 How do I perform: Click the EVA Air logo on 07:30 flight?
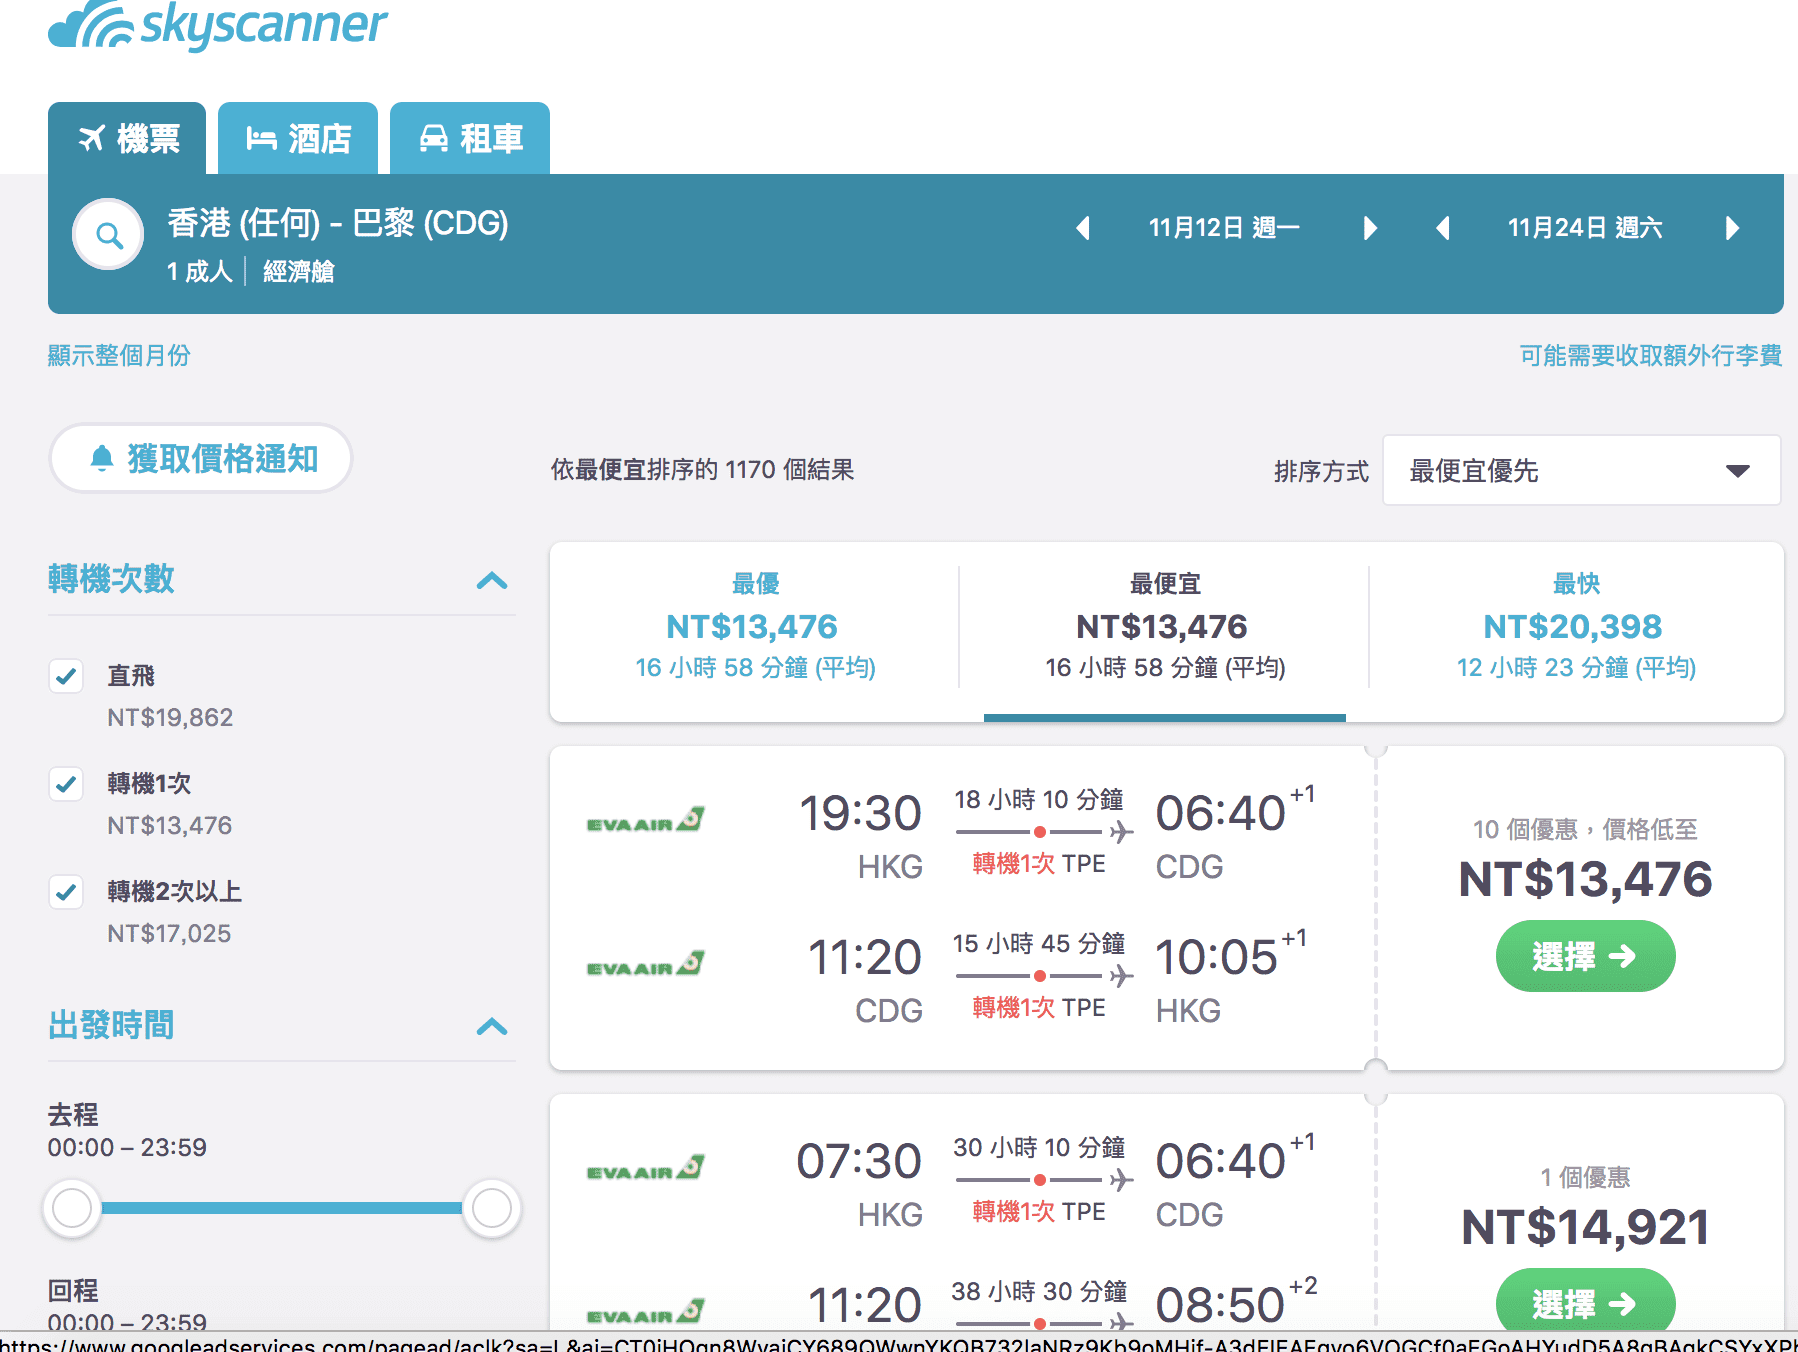(646, 1169)
